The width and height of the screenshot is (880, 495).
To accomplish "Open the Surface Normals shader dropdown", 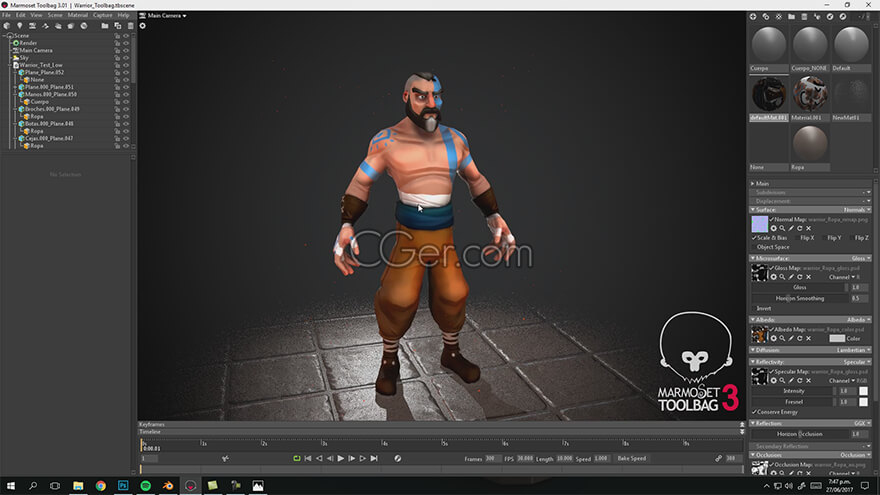I will click(857, 210).
